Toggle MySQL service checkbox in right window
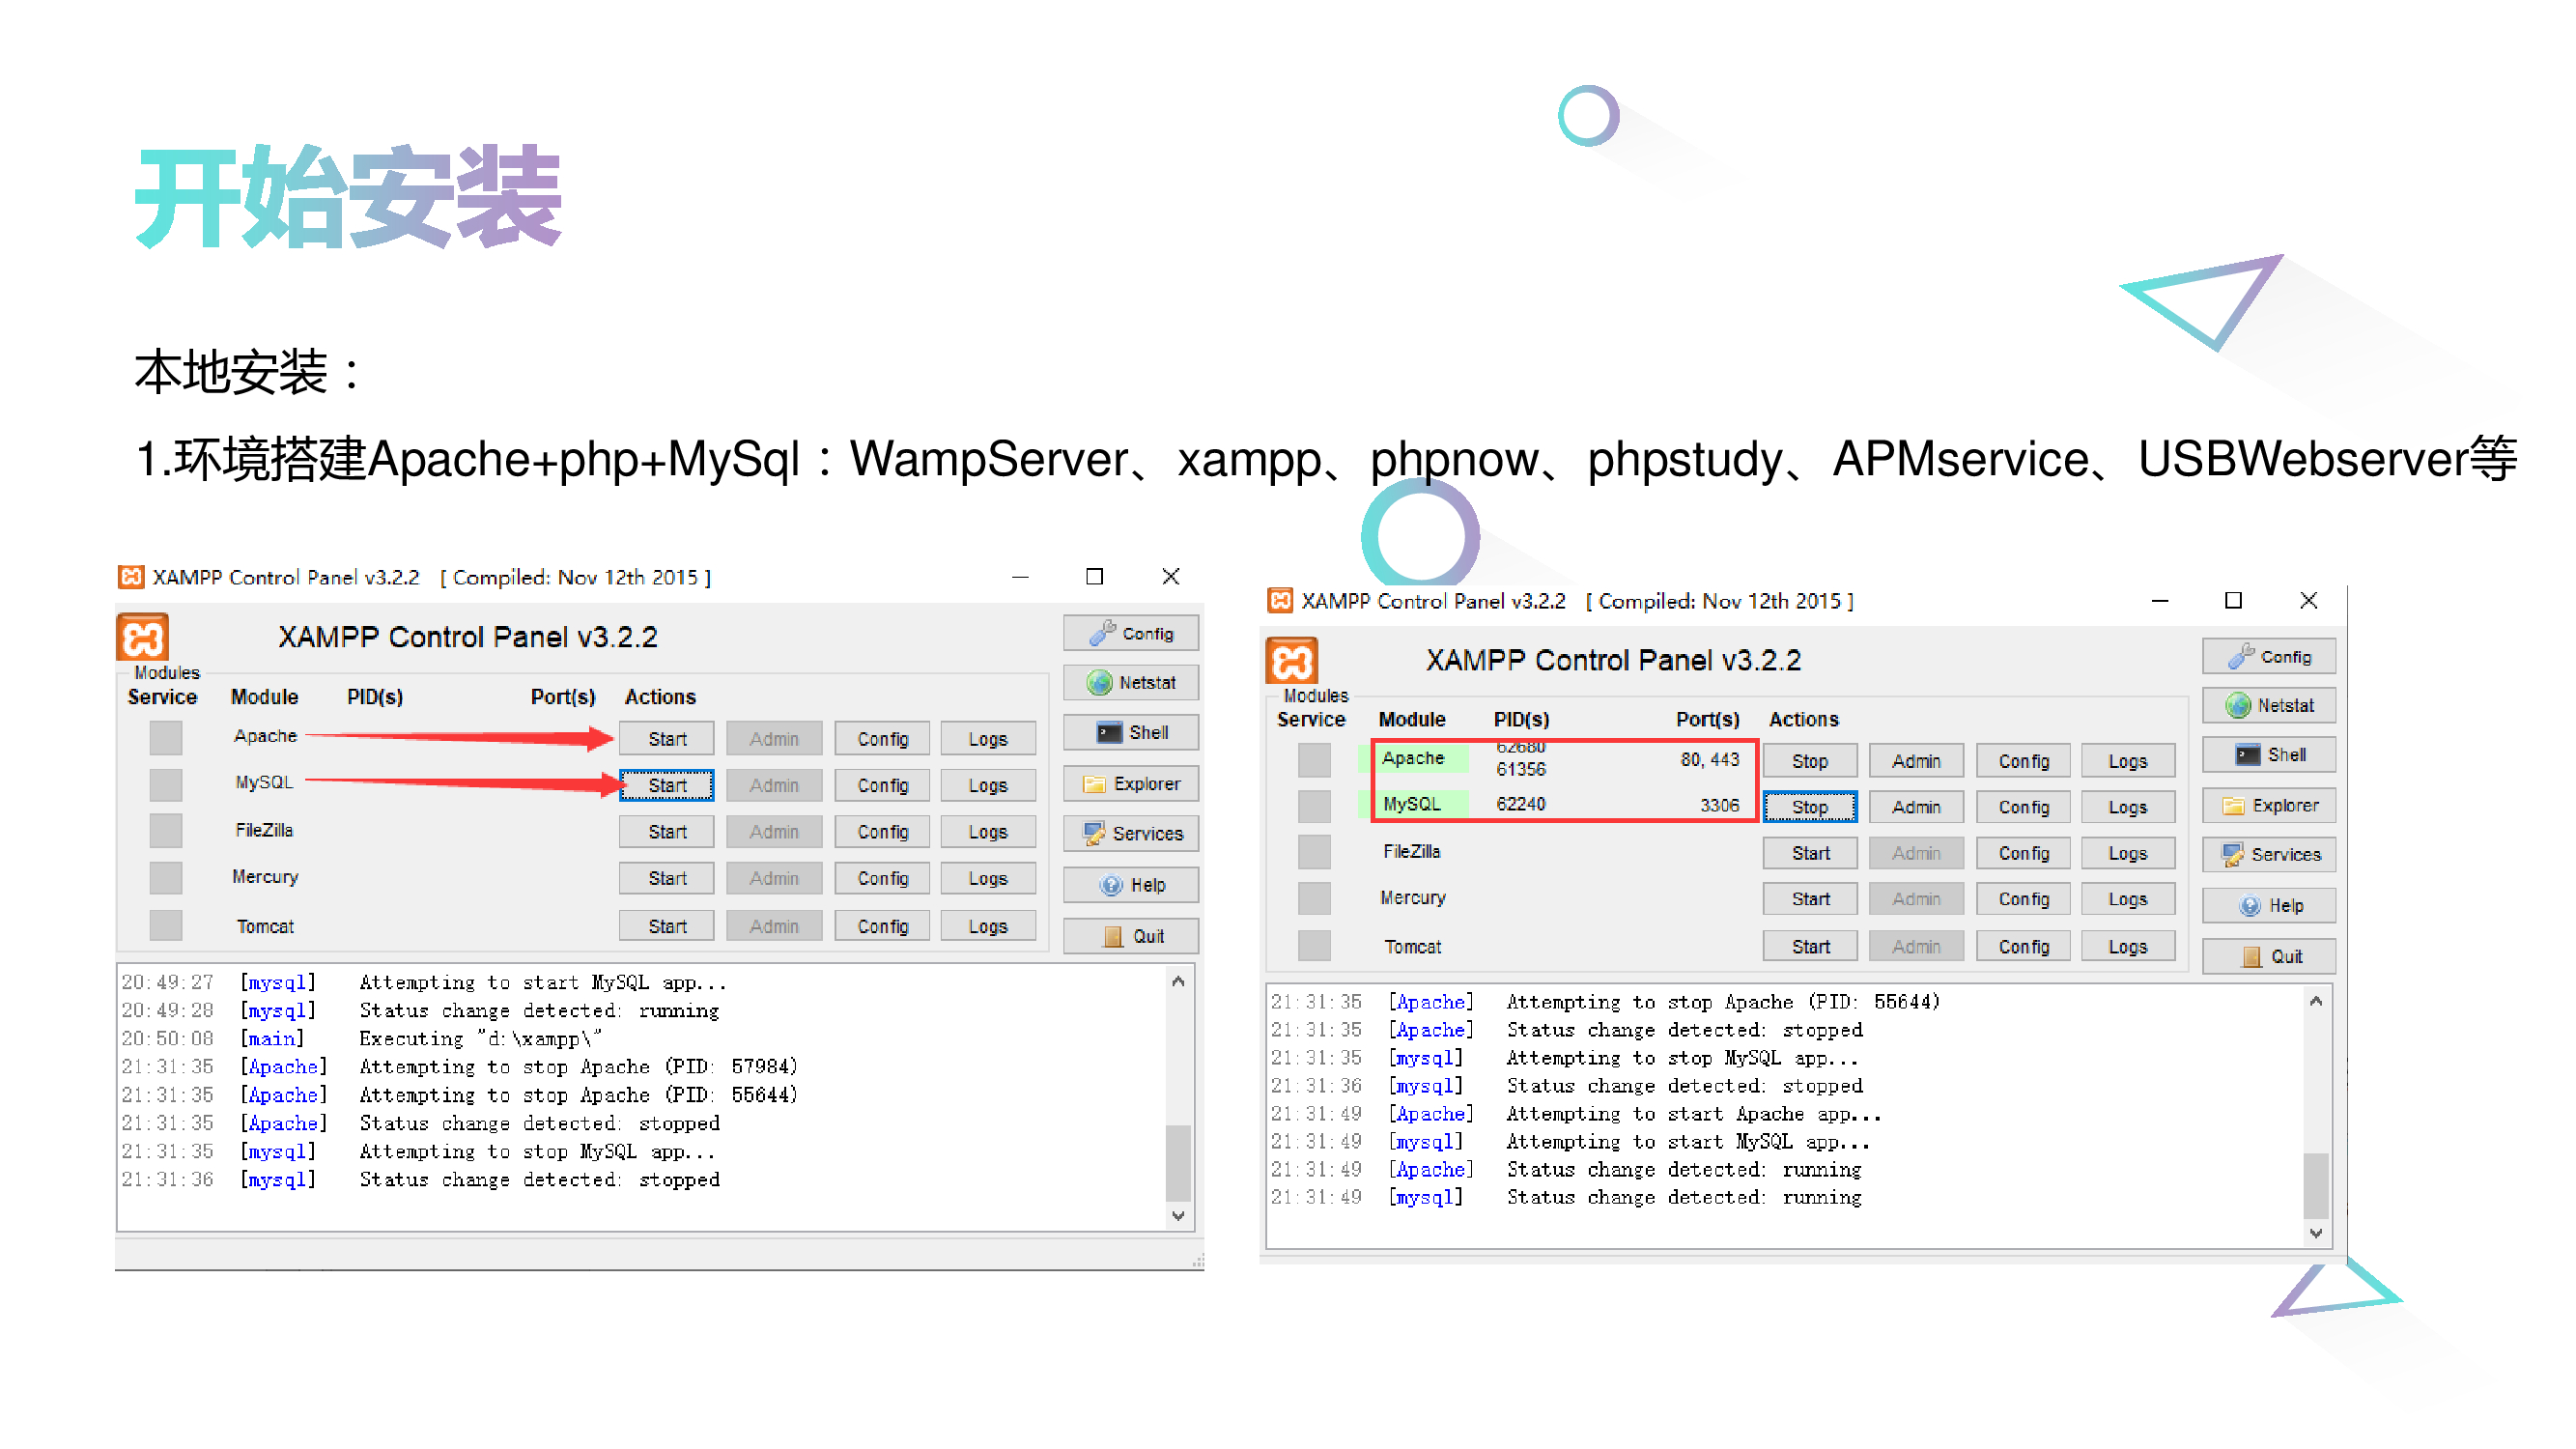The image size is (2576, 1449). coord(1314,807)
